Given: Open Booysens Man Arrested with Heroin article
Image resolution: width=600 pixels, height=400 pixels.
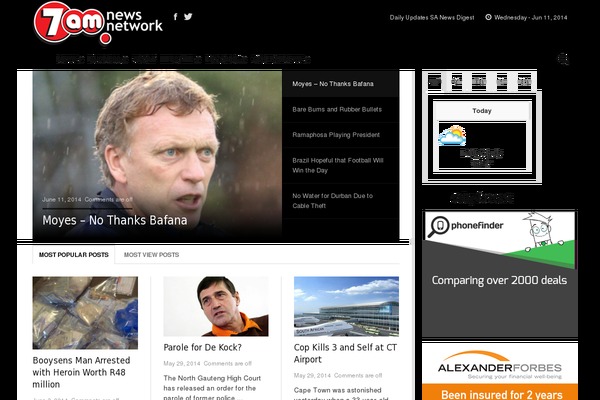Looking at the screenshot, I should [x=81, y=372].
